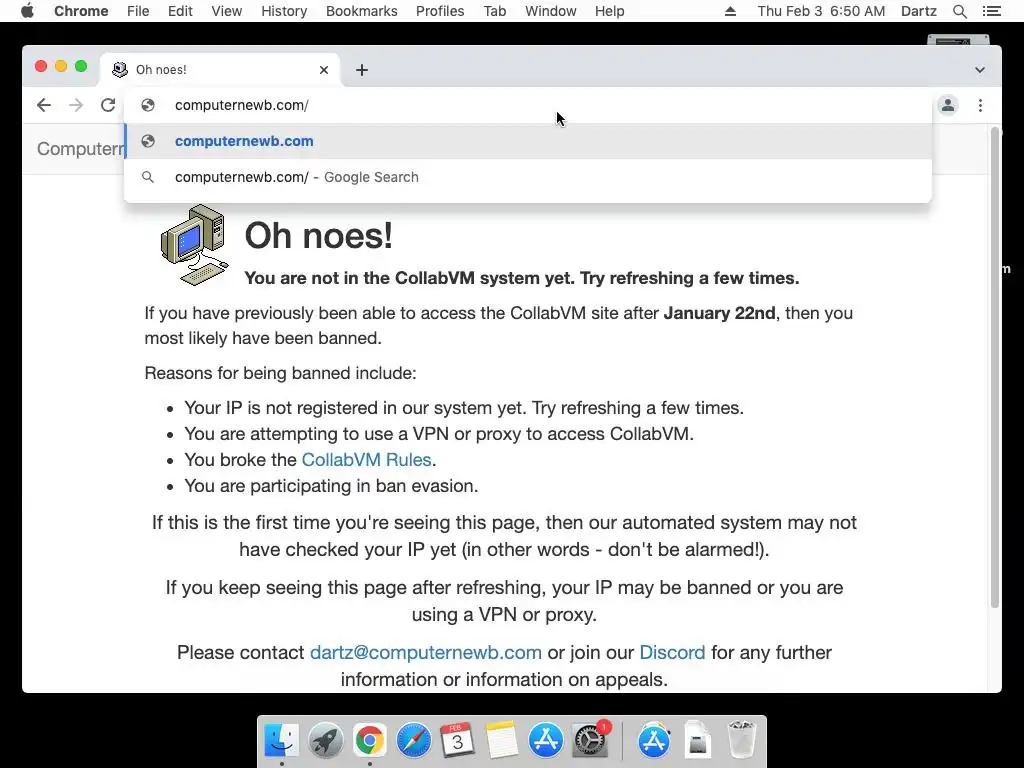
Task: Open Spotlight search magnifier icon
Action: tap(959, 11)
